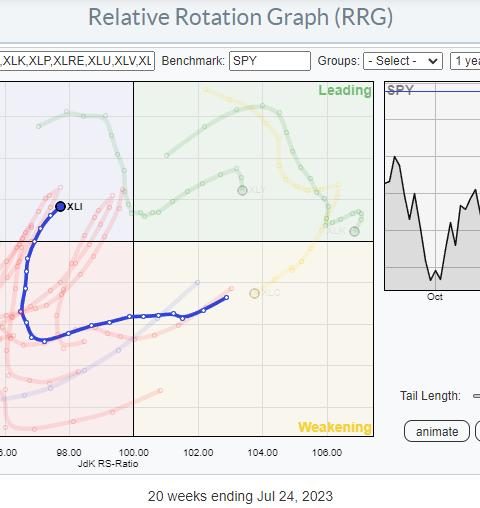Click the Benchmark label

[x=193, y=61]
